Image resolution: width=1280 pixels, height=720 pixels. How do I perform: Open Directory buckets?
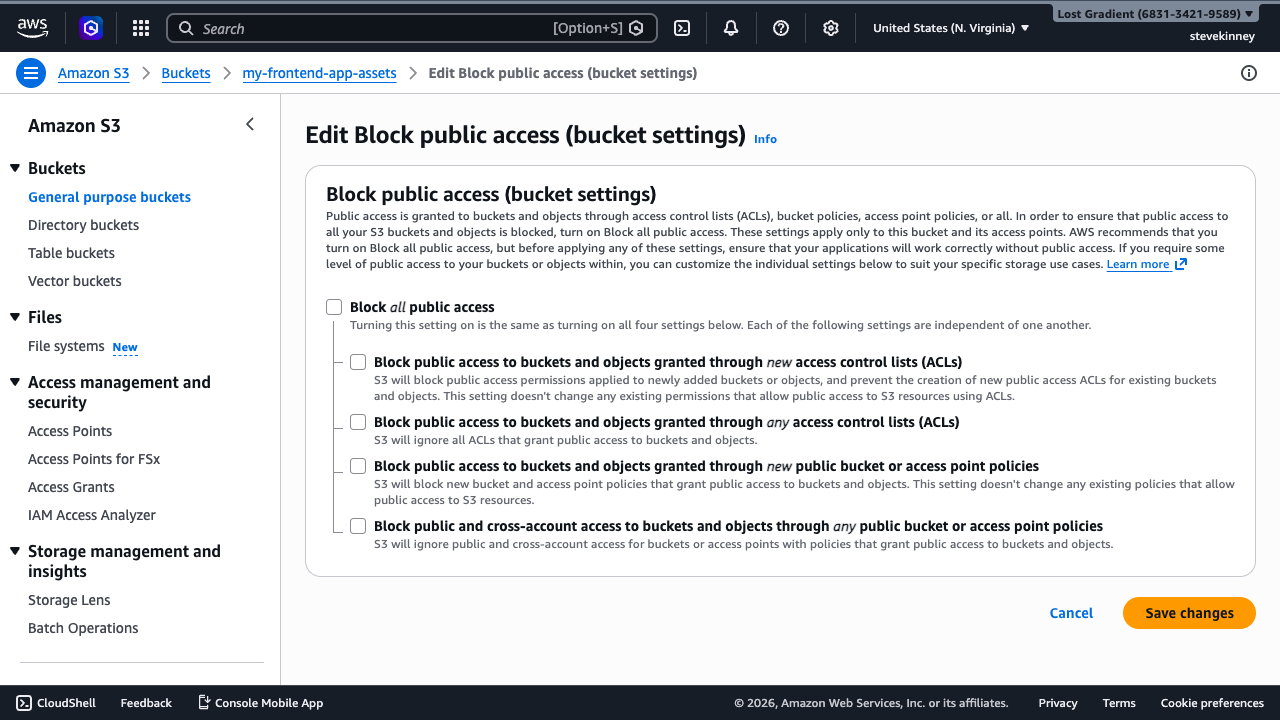(83, 225)
